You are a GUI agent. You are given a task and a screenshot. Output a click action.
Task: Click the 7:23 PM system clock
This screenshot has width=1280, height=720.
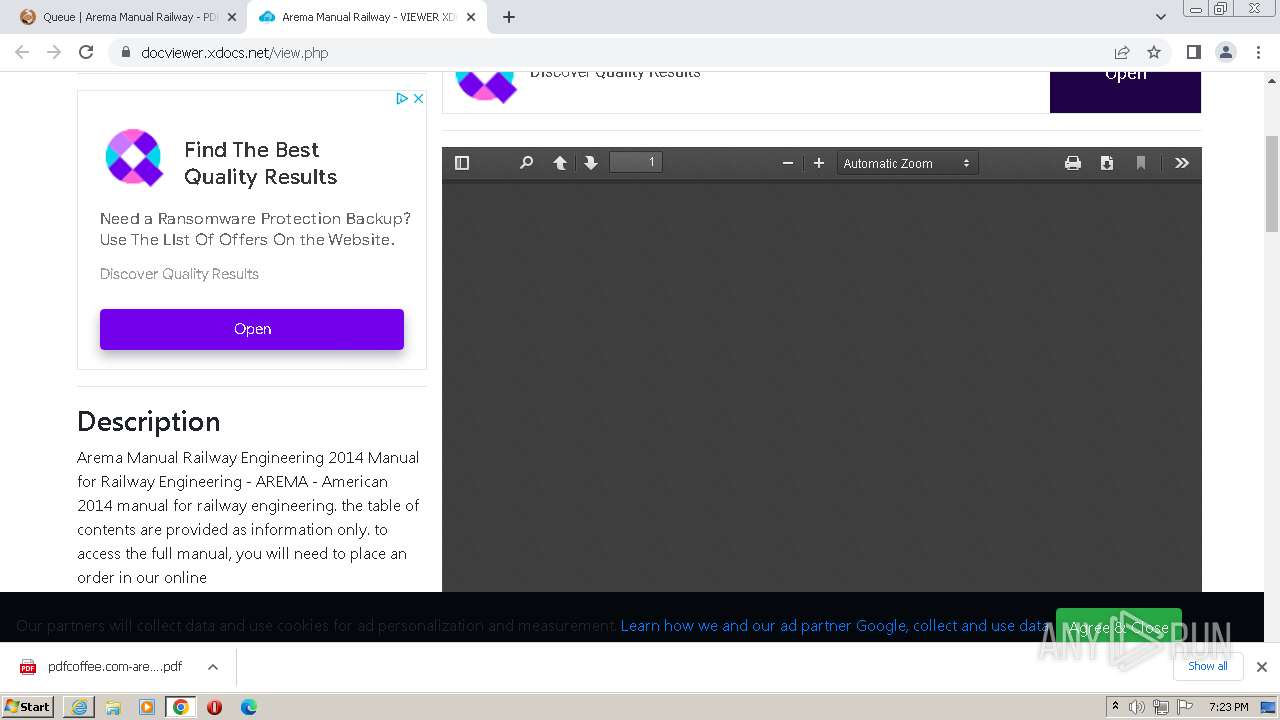pos(1229,707)
